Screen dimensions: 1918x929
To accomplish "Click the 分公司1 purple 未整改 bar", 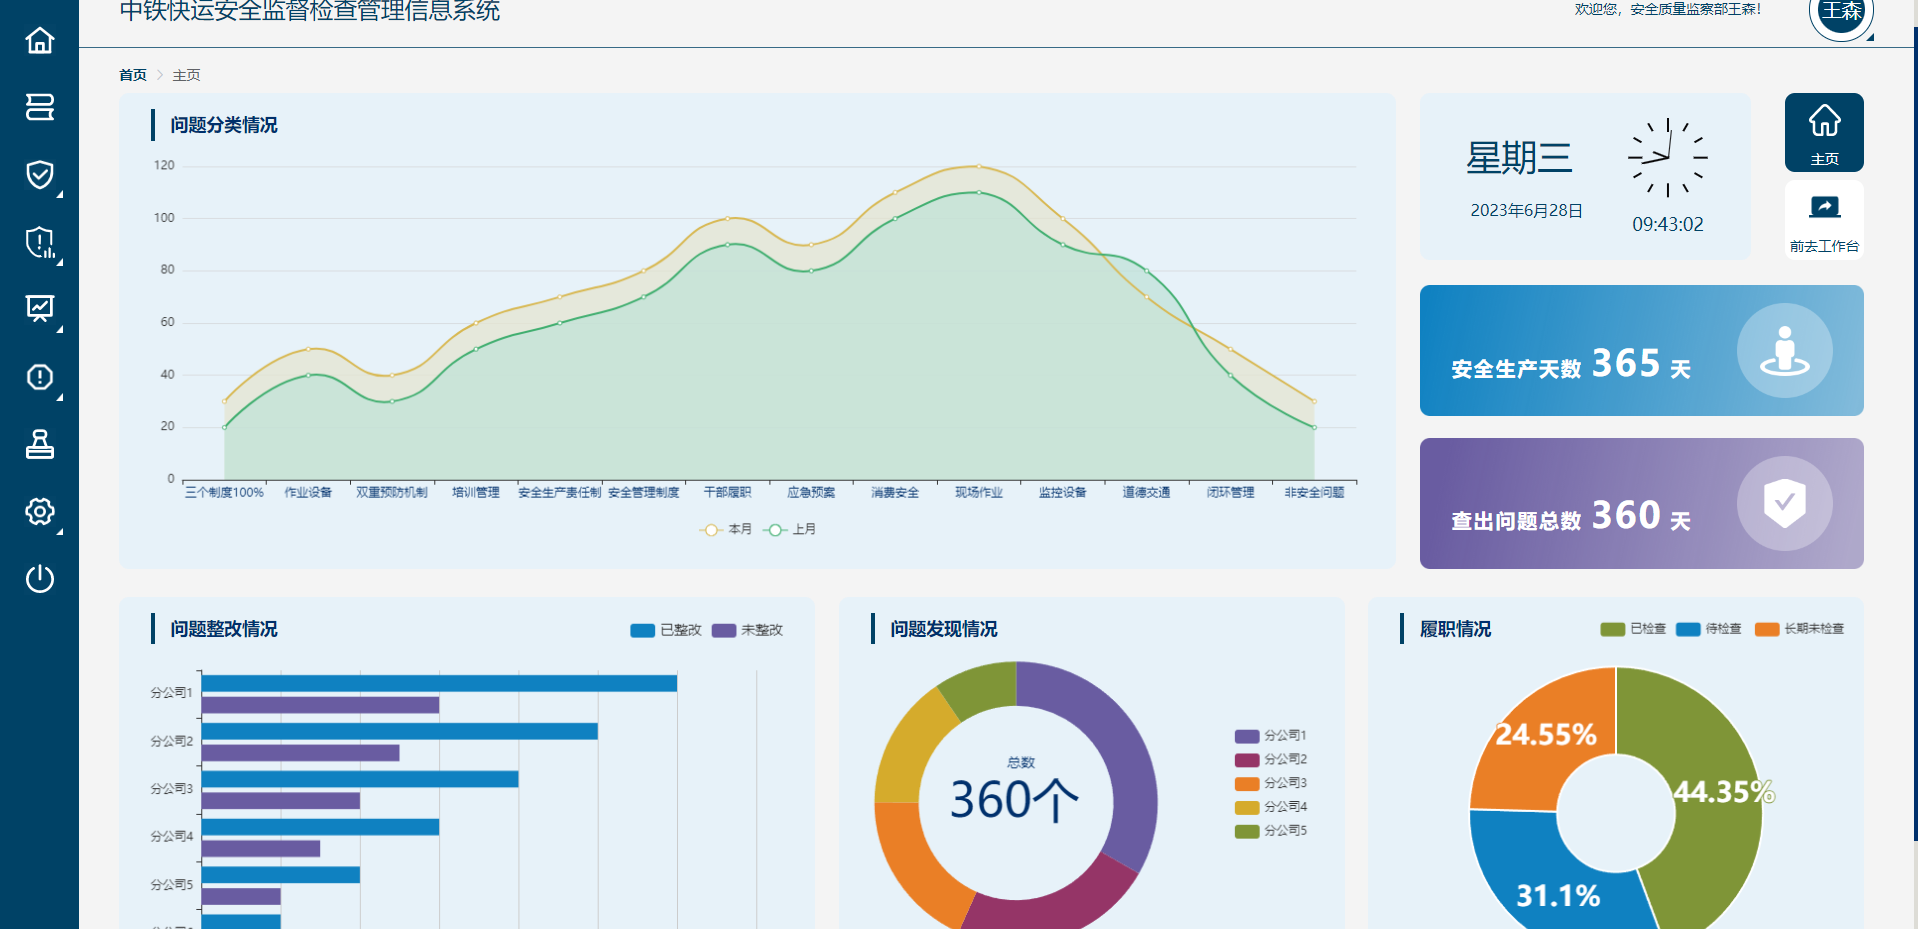I will pos(320,705).
